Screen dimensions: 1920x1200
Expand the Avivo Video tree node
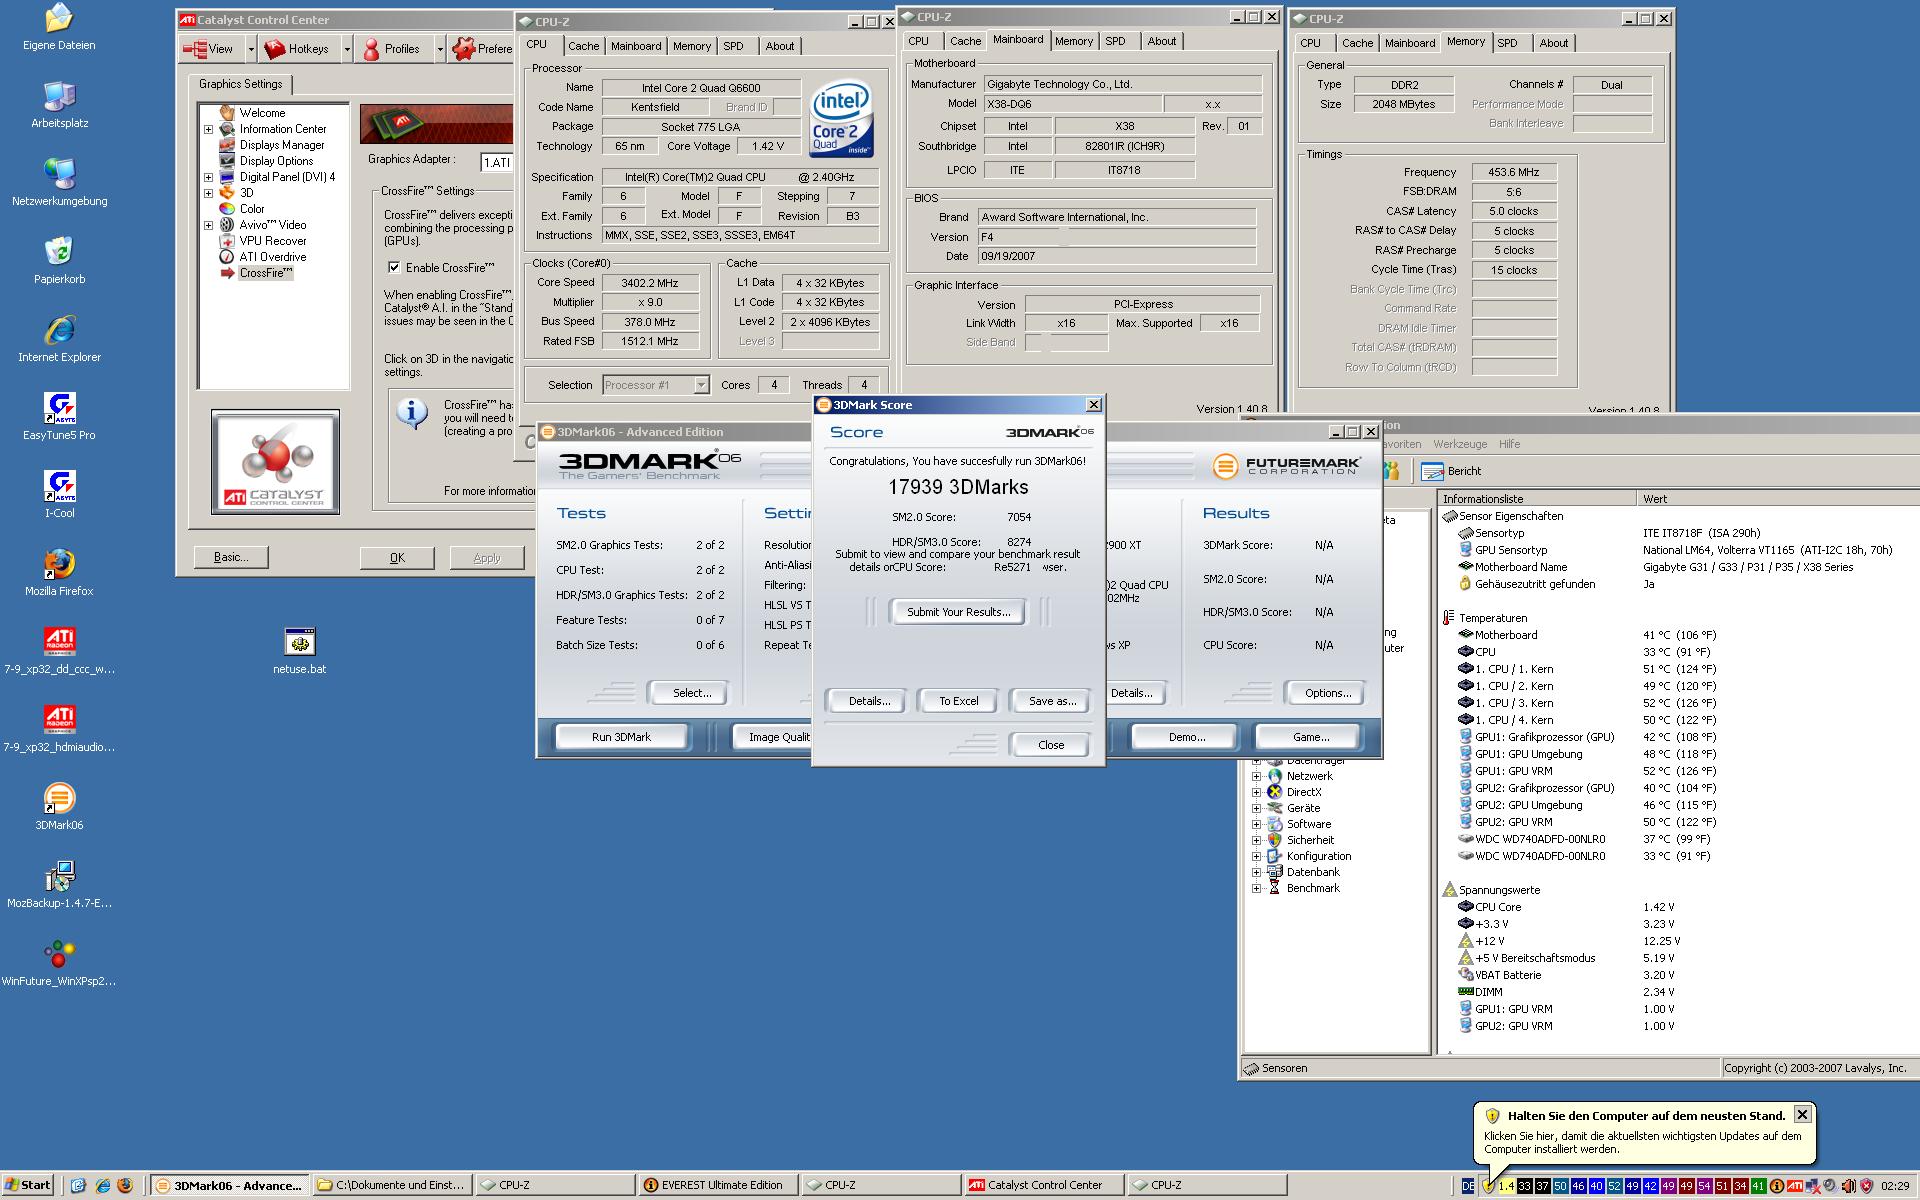208,225
